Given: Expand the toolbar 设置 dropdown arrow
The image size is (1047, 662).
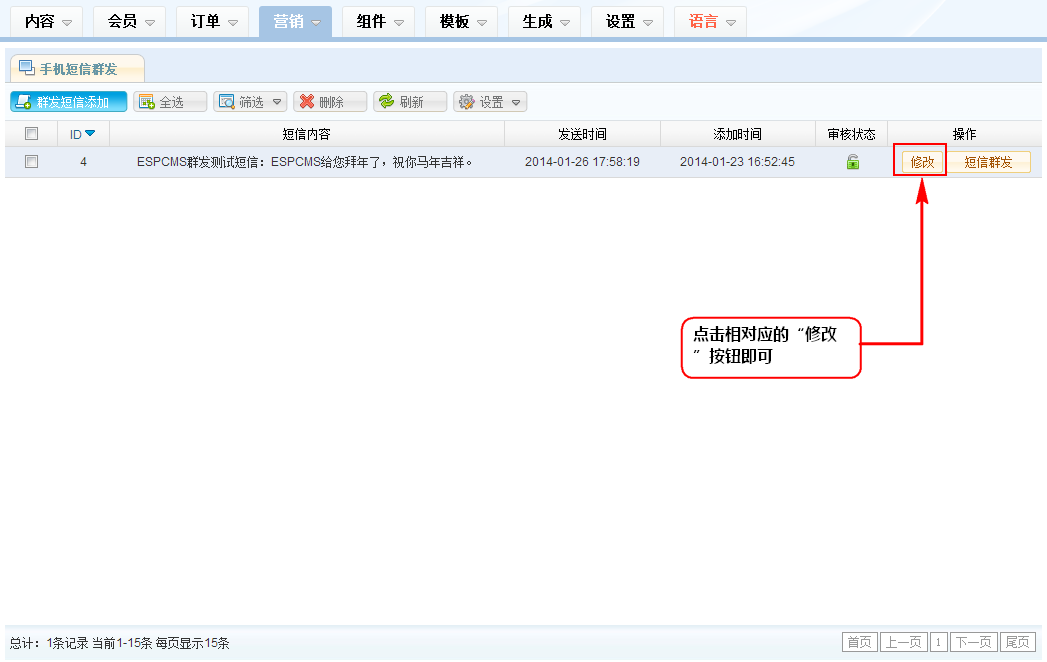Looking at the screenshot, I should tap(516, 102).
